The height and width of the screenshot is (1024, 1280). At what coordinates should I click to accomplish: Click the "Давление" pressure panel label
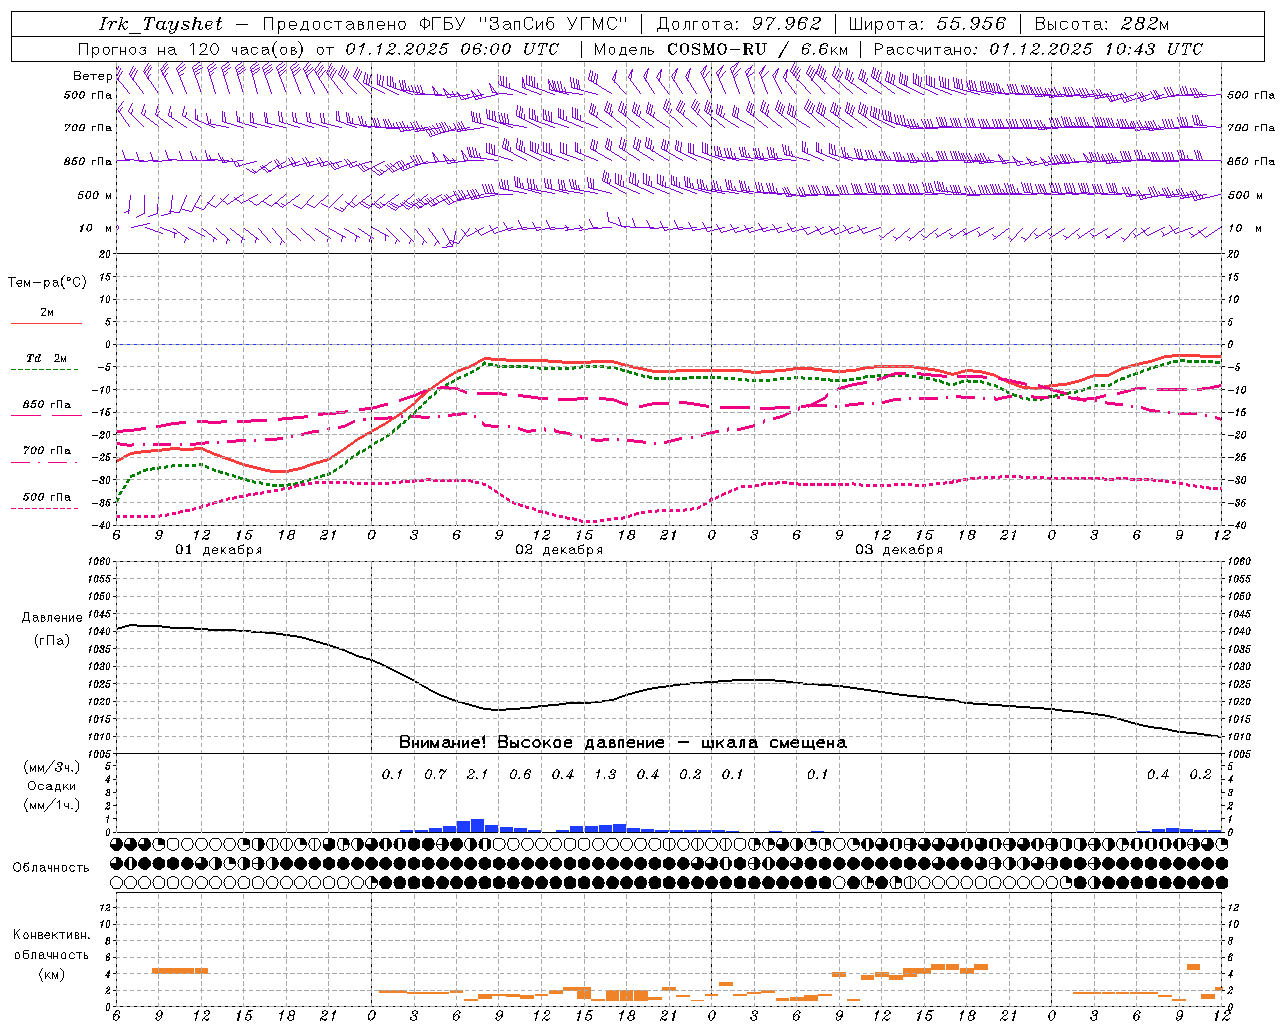[52, 618]
